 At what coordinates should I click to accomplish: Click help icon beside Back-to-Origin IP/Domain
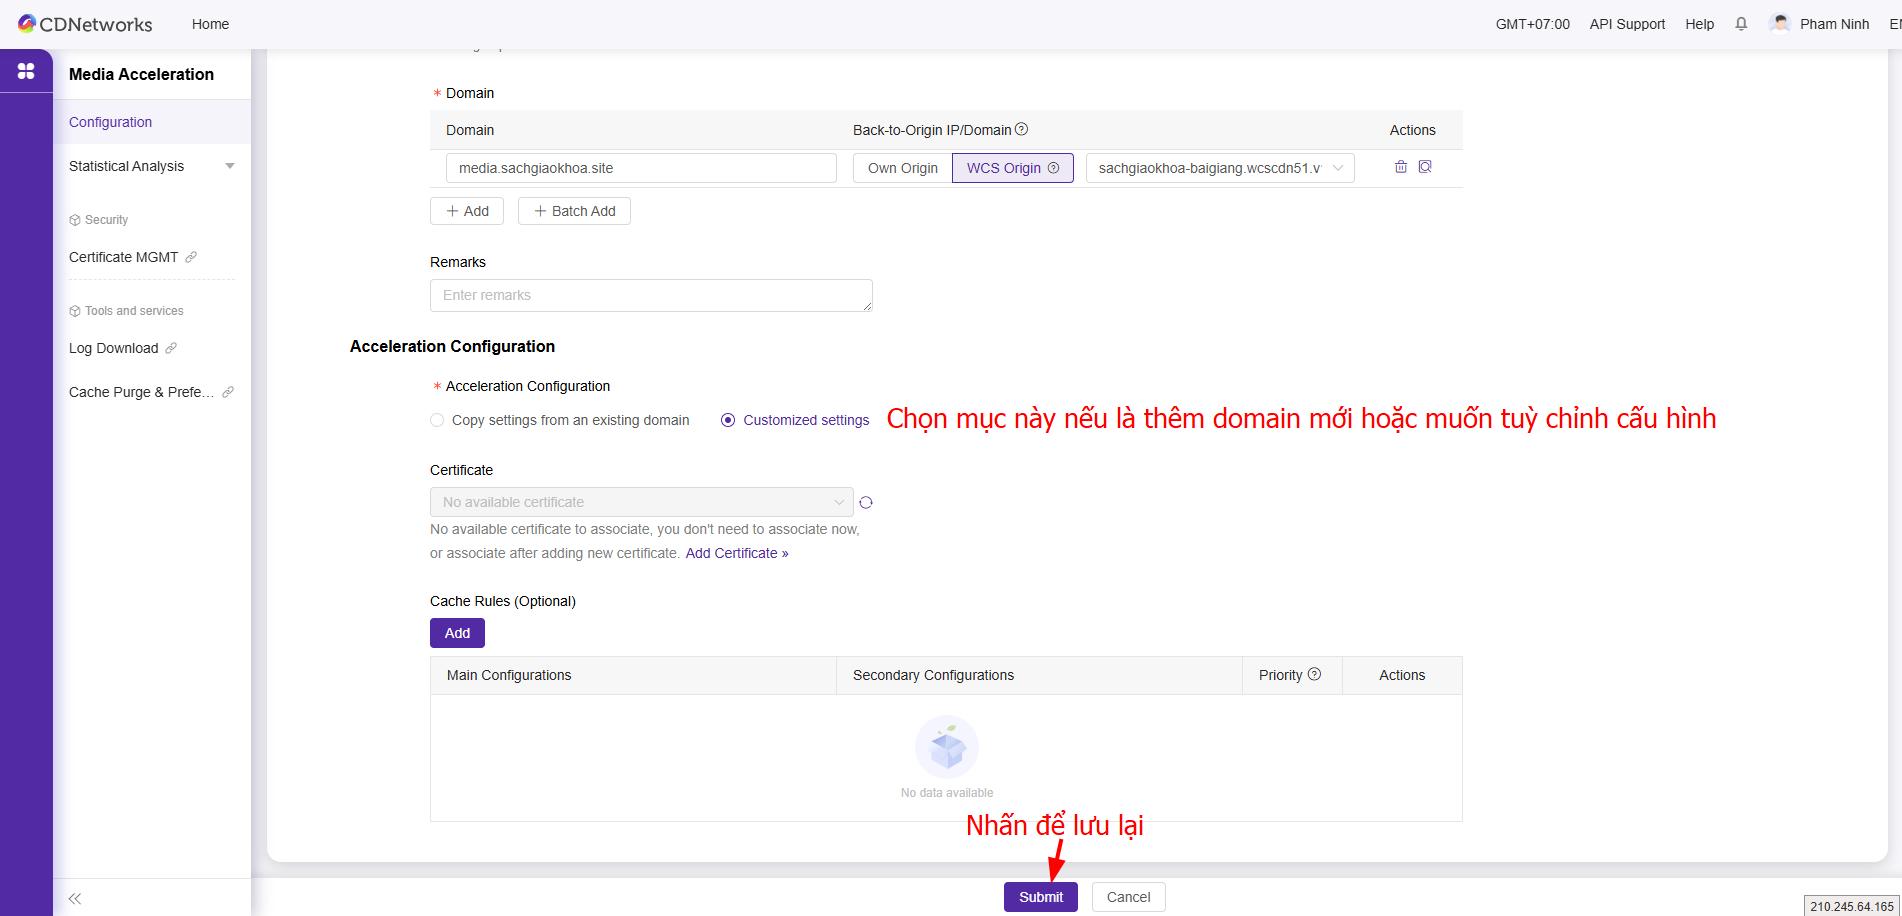[1021, 129]
